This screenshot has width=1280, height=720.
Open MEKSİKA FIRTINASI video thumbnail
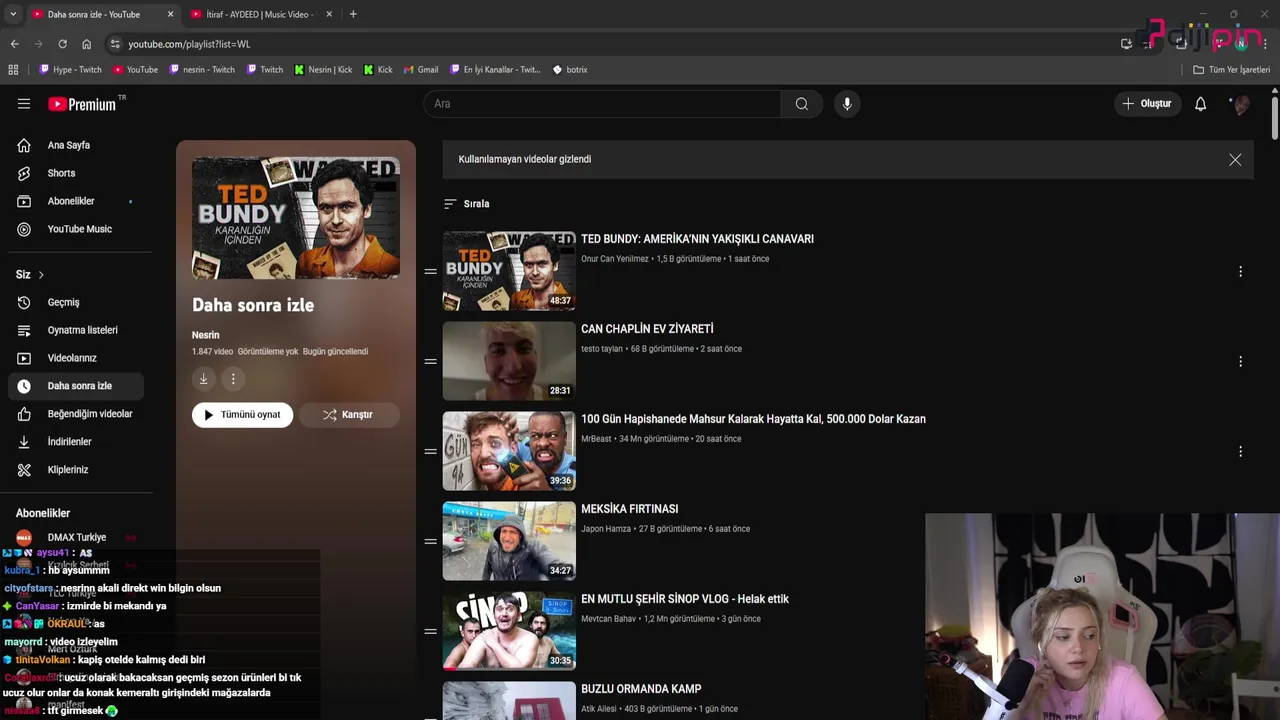point(509,541)
